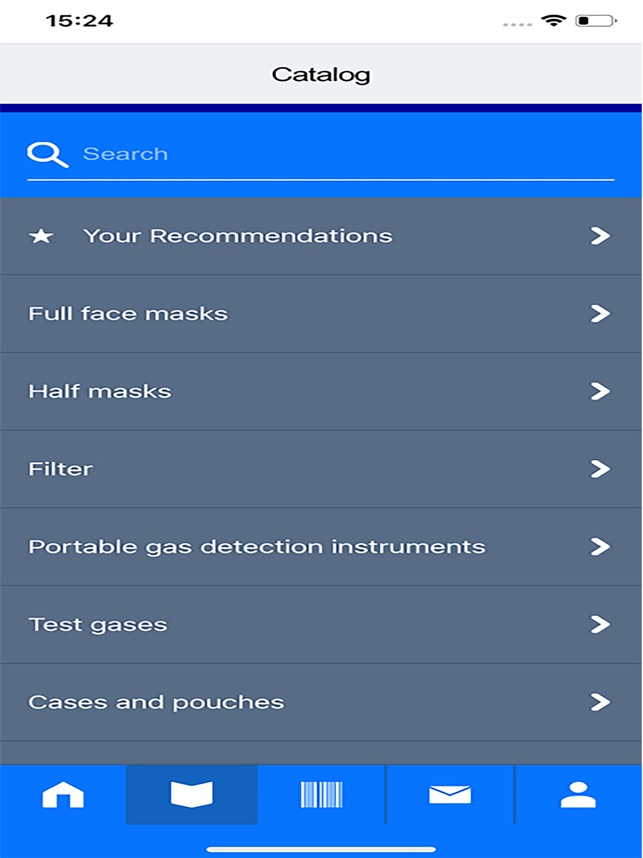This screenshot has width=643, height=858.
Task: Open the Half masks category
Action: (100, 391)
